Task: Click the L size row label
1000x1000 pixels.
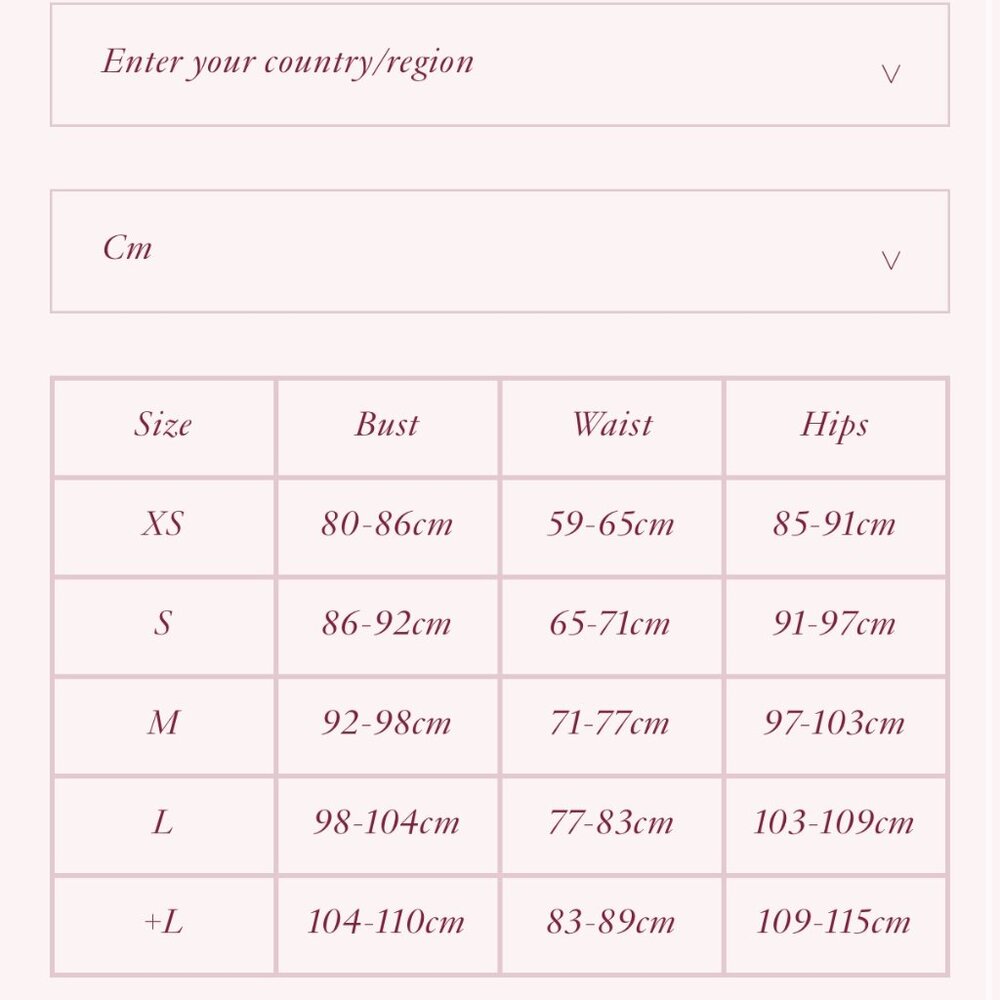Action: click(x=163, y=823)
